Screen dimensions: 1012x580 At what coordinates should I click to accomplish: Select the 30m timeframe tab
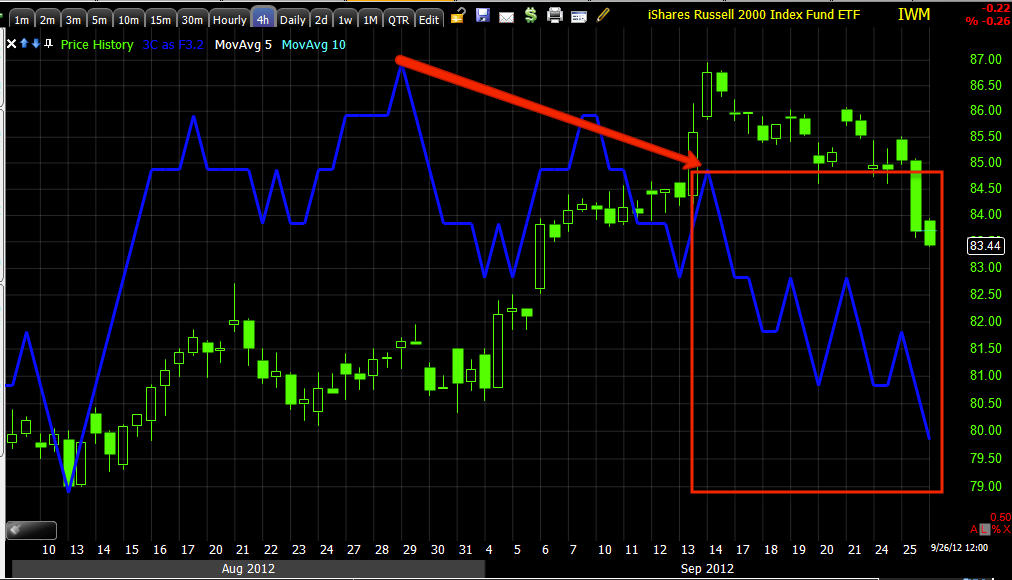192,20
